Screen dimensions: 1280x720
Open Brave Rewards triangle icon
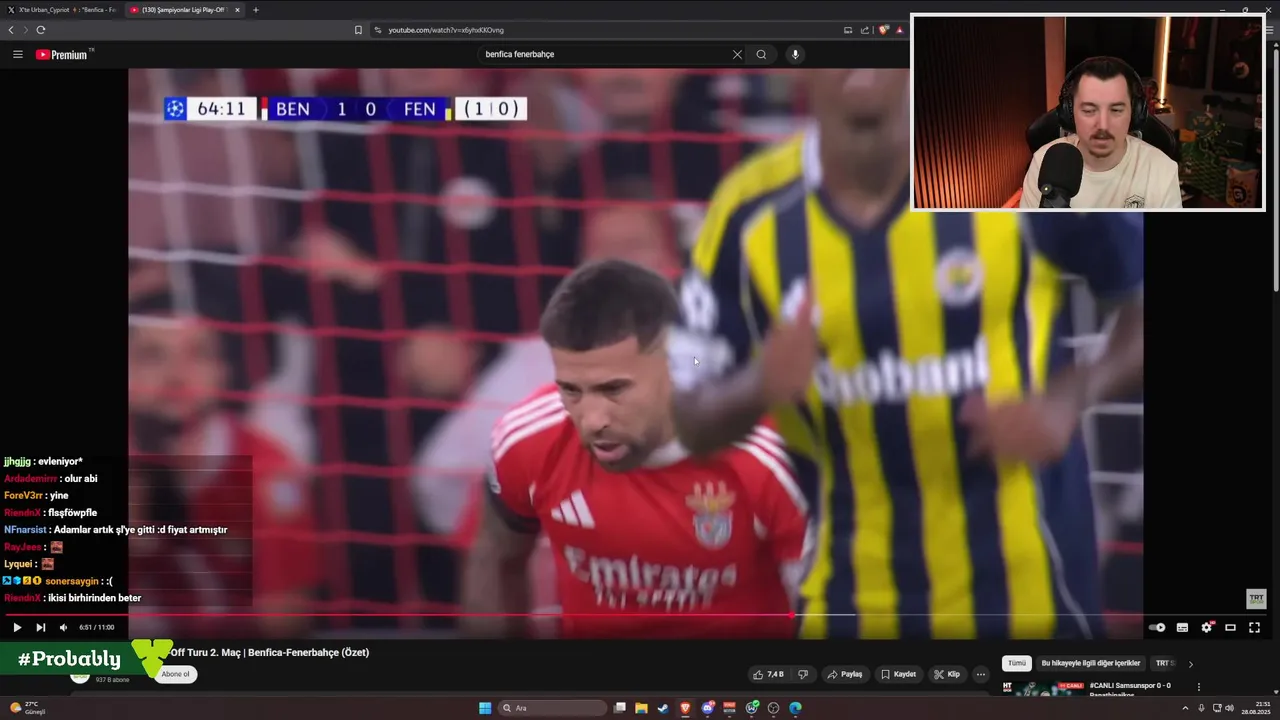click(x=900, y=30)
